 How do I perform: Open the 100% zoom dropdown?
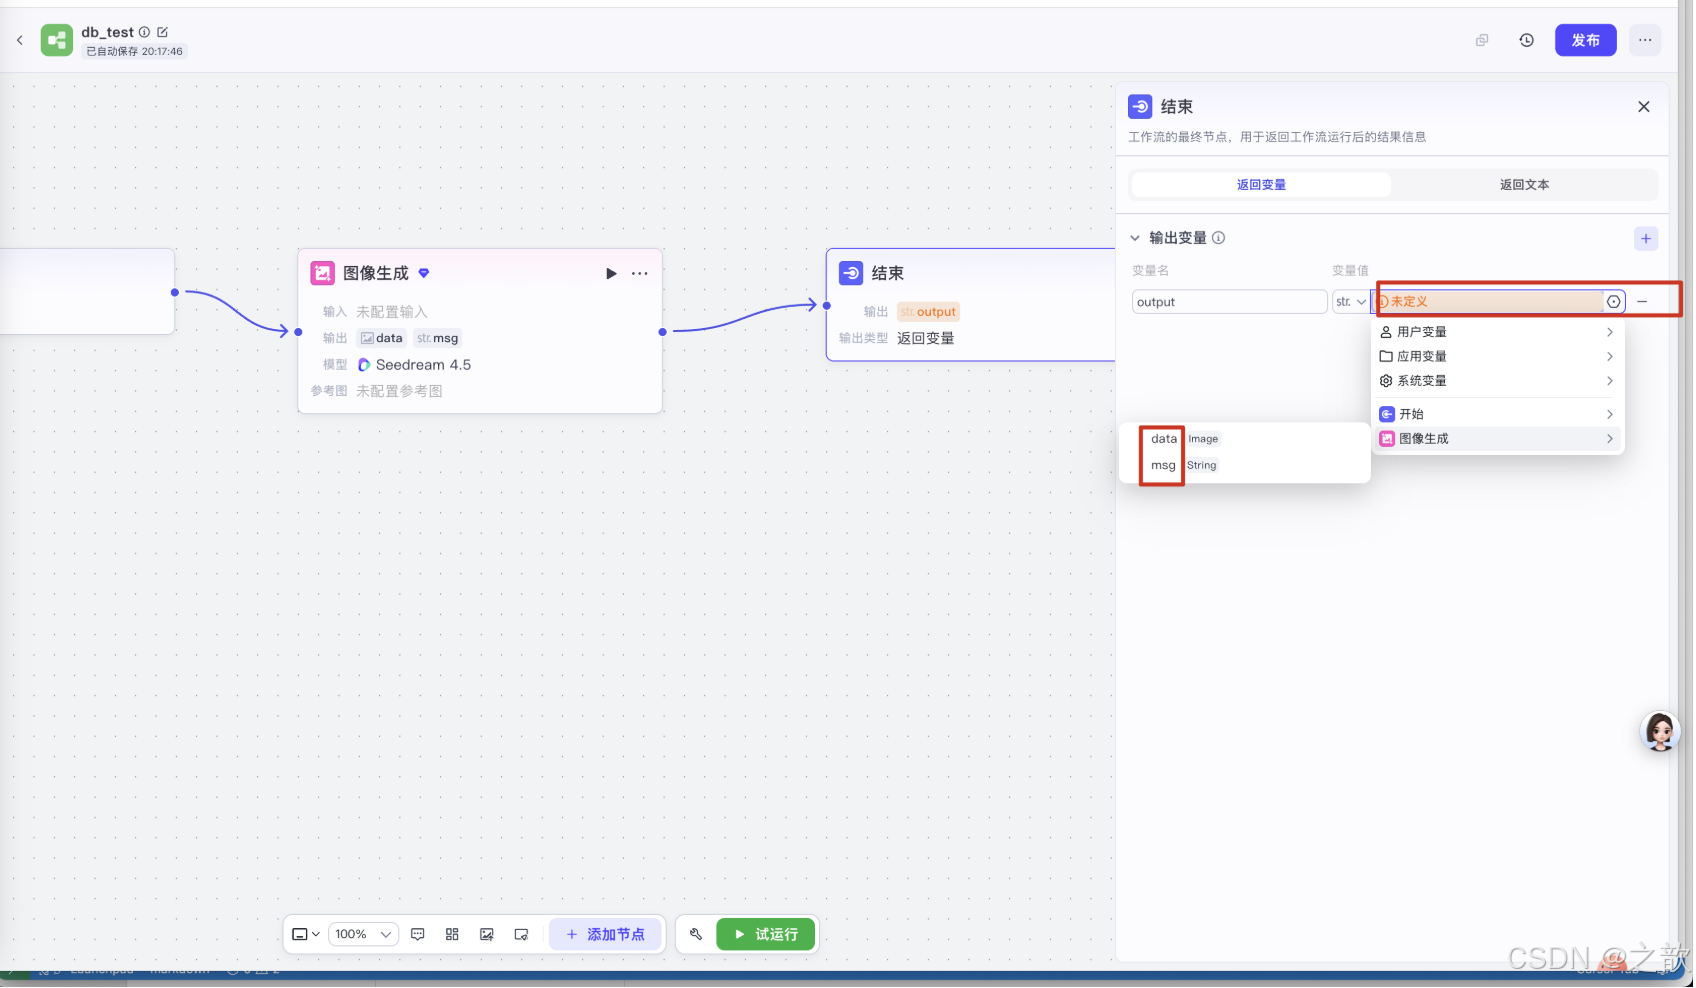363,935
